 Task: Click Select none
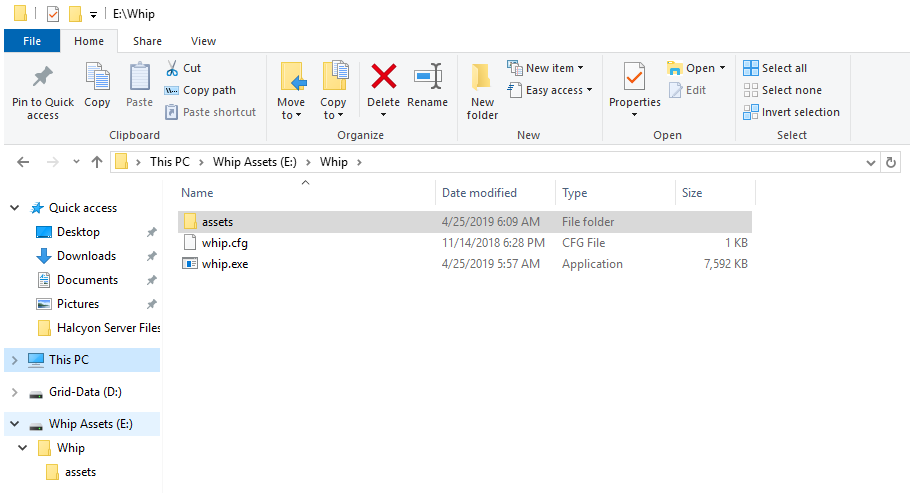[783, 90]
